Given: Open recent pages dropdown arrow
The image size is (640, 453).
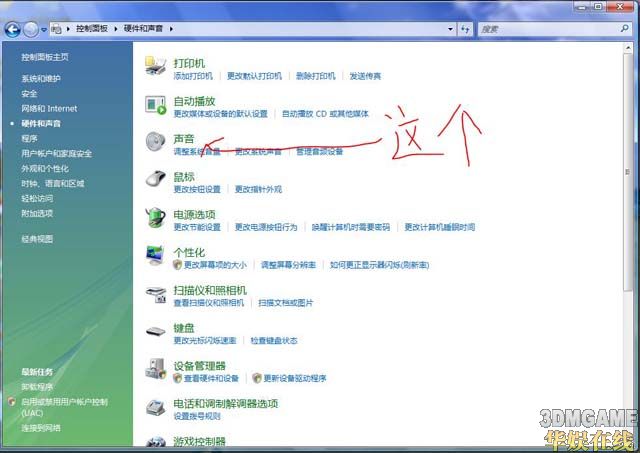Looking at the screenshot, I should click(44, 30).
